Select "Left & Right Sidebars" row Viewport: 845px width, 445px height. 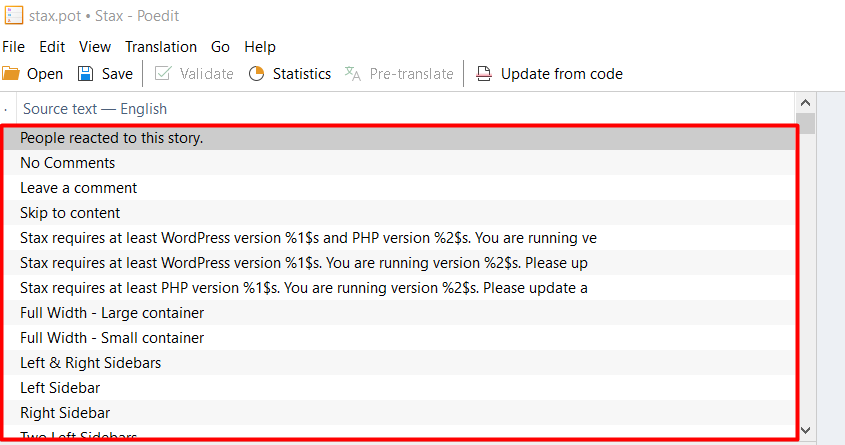(x=399, y=363)
